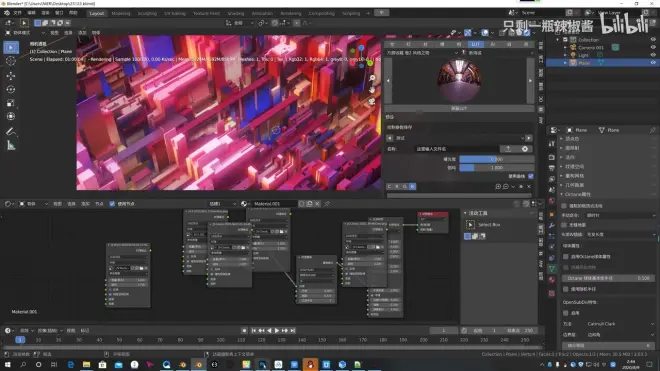Open the Object Data green triangle tab

tap(552, 269)
